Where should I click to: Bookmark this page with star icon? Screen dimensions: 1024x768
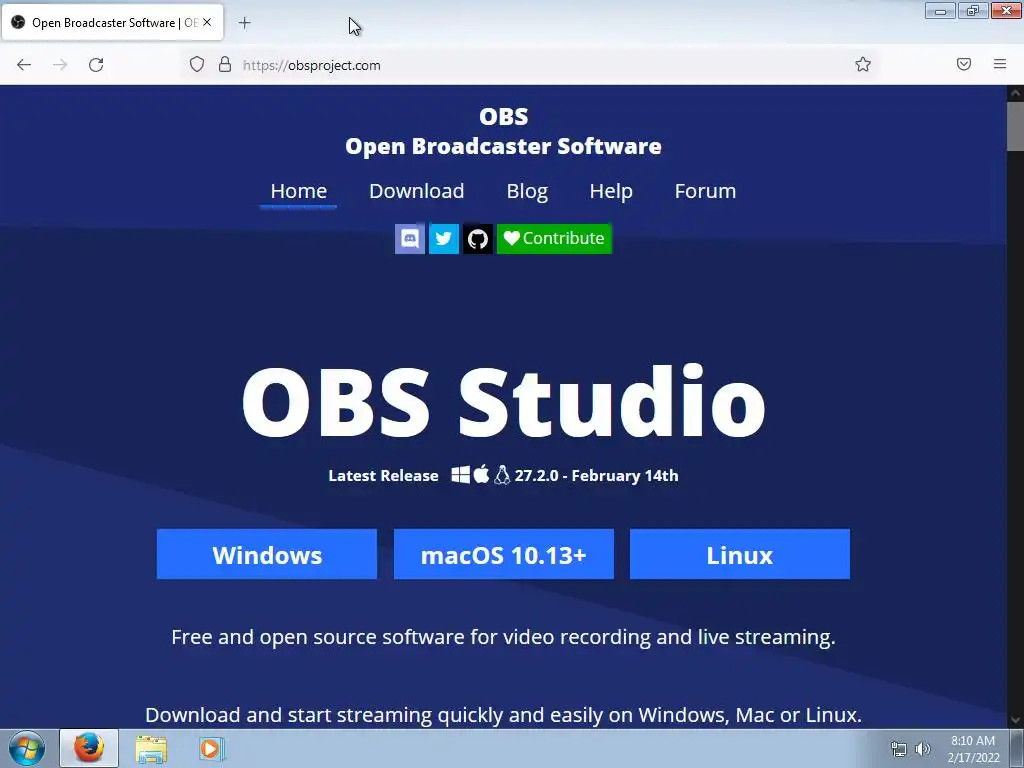(x=863, y=65)
